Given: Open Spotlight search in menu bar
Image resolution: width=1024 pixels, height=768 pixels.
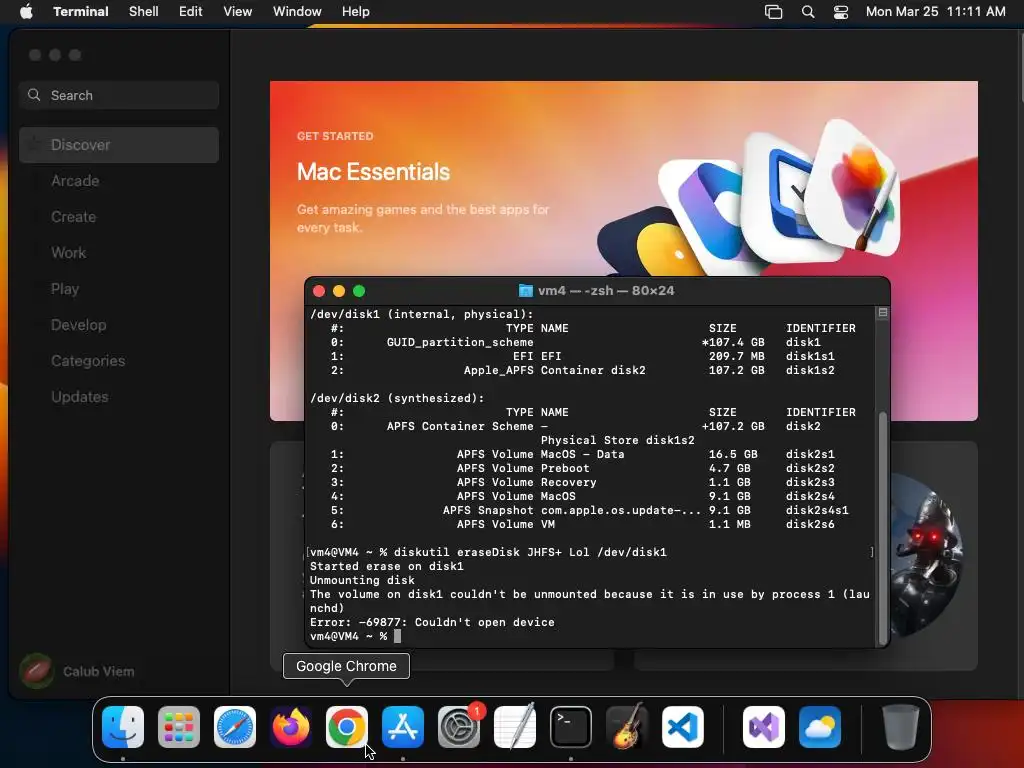Looking at the screenshot, I should point(808,12).
